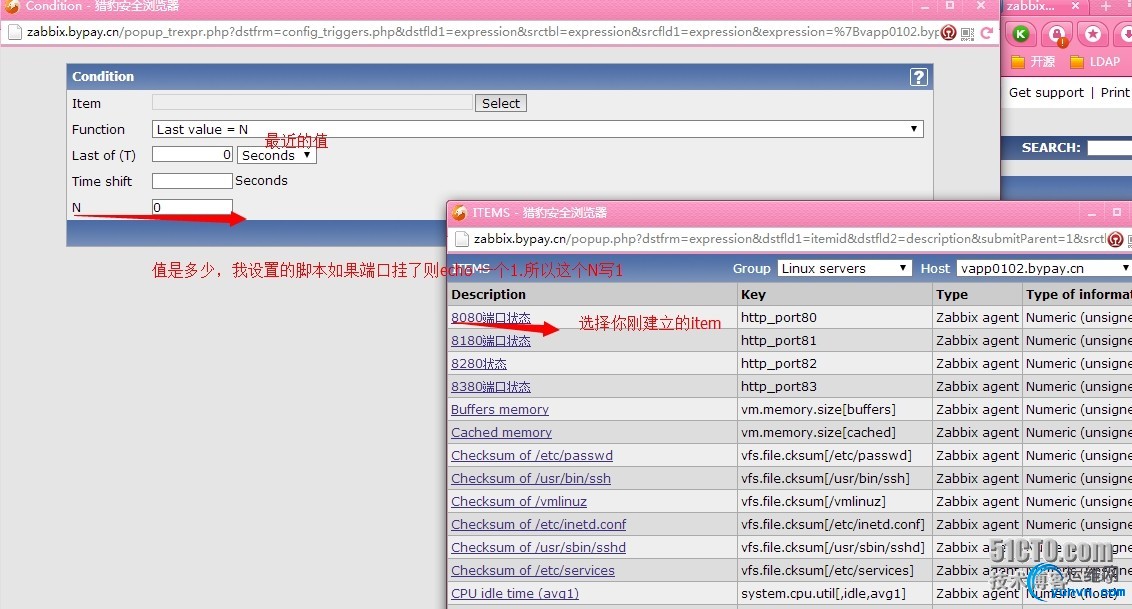This screenshot has height=609, width=1132.
Task: Click the vfs.file.cksum[/etc/passwd] key cell
Action: pyautogui.click(x=835, y=455)
